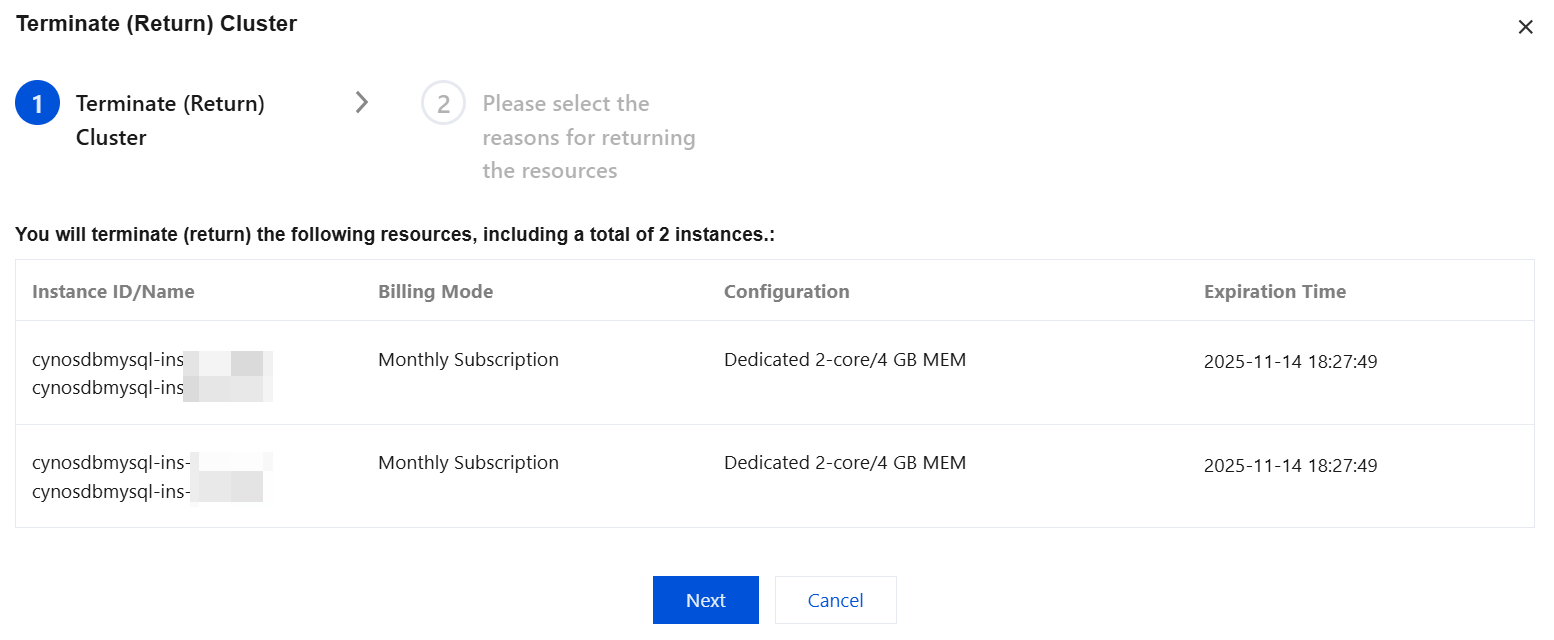The image size is (1554, 640).
Task: Click the 'Instance ID/Name' column header
Action: pos(113,292)
